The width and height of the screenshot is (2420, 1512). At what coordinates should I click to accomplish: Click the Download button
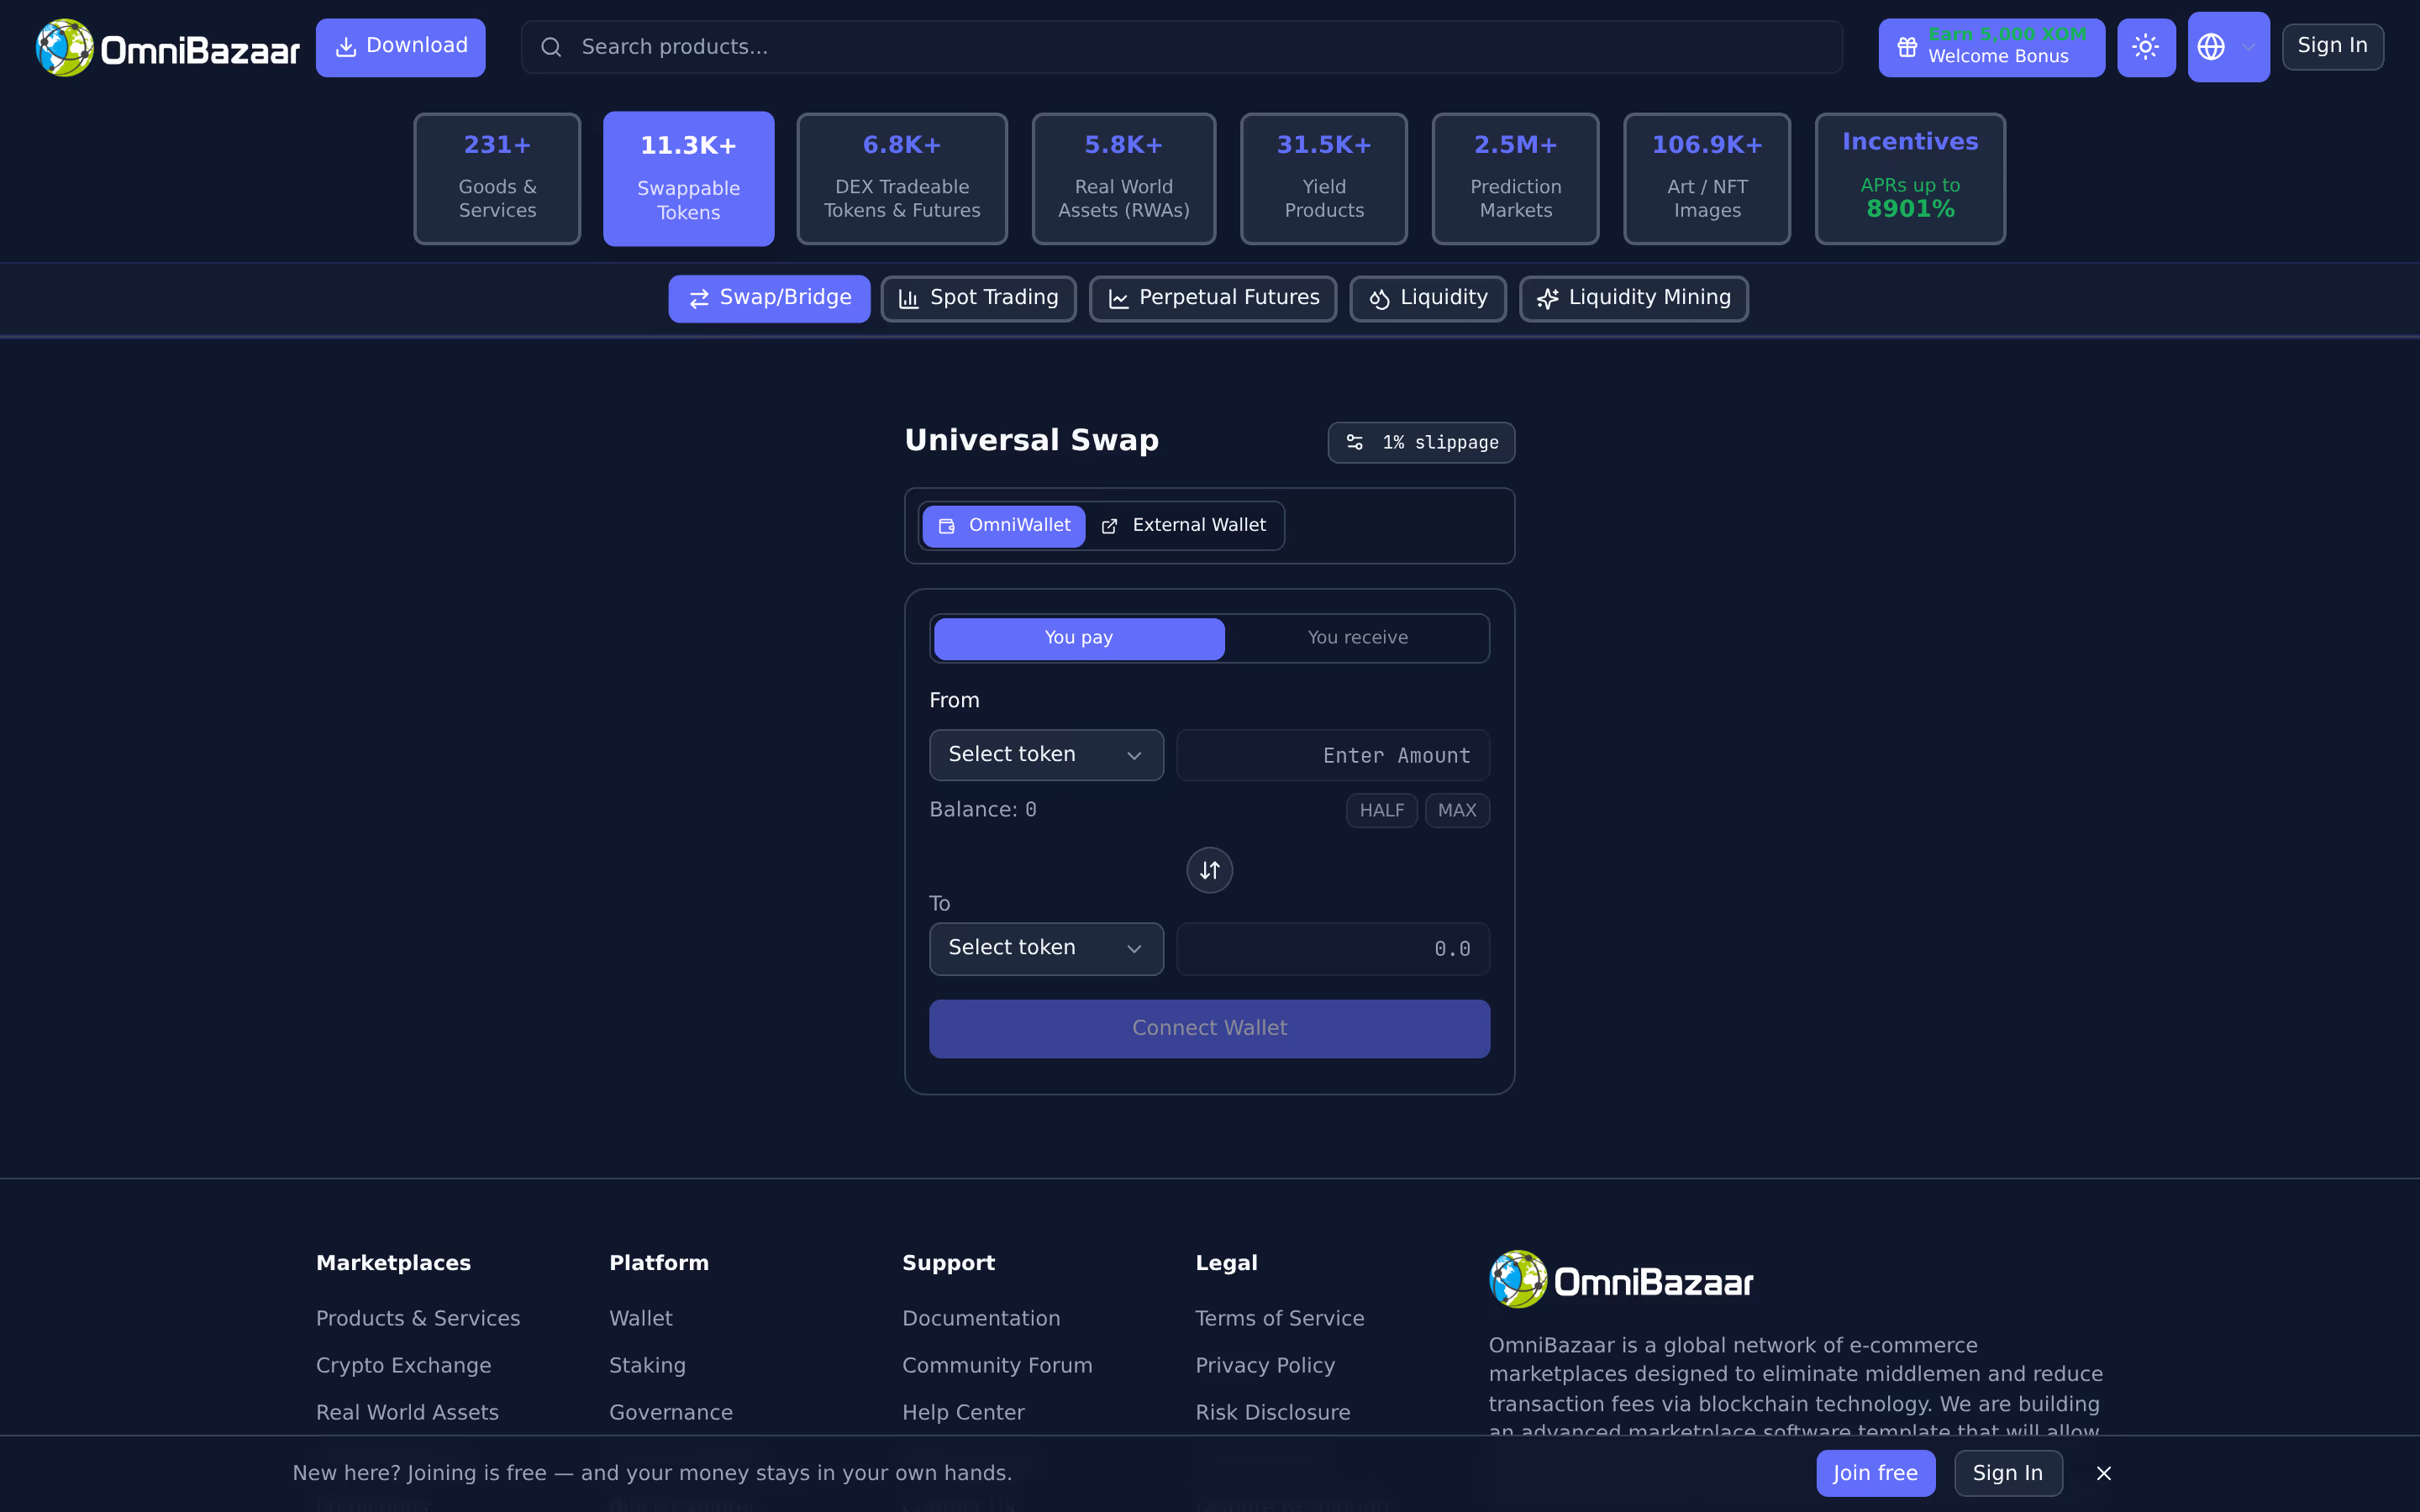401,47
